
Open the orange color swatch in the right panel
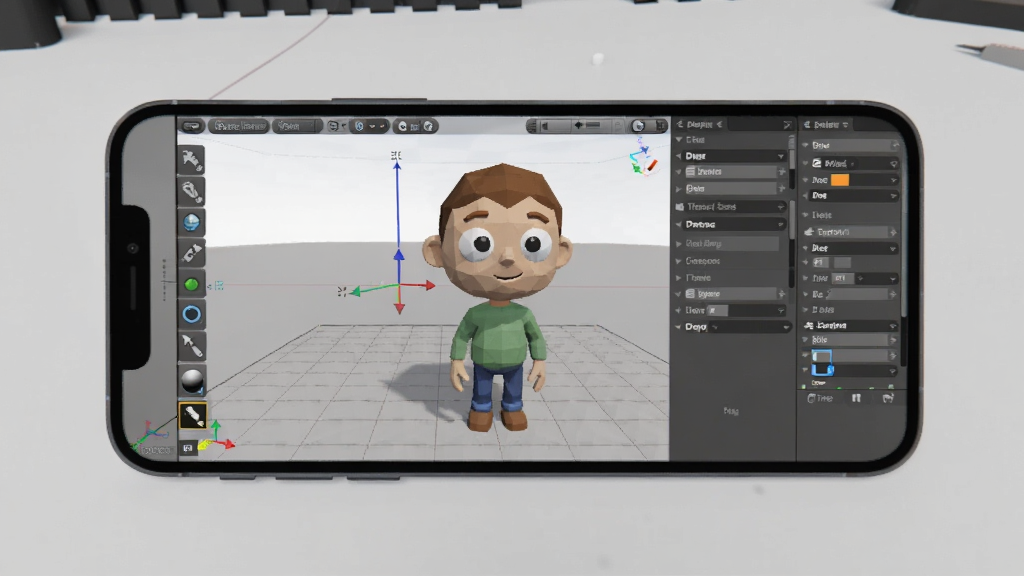tap(840, 180)
